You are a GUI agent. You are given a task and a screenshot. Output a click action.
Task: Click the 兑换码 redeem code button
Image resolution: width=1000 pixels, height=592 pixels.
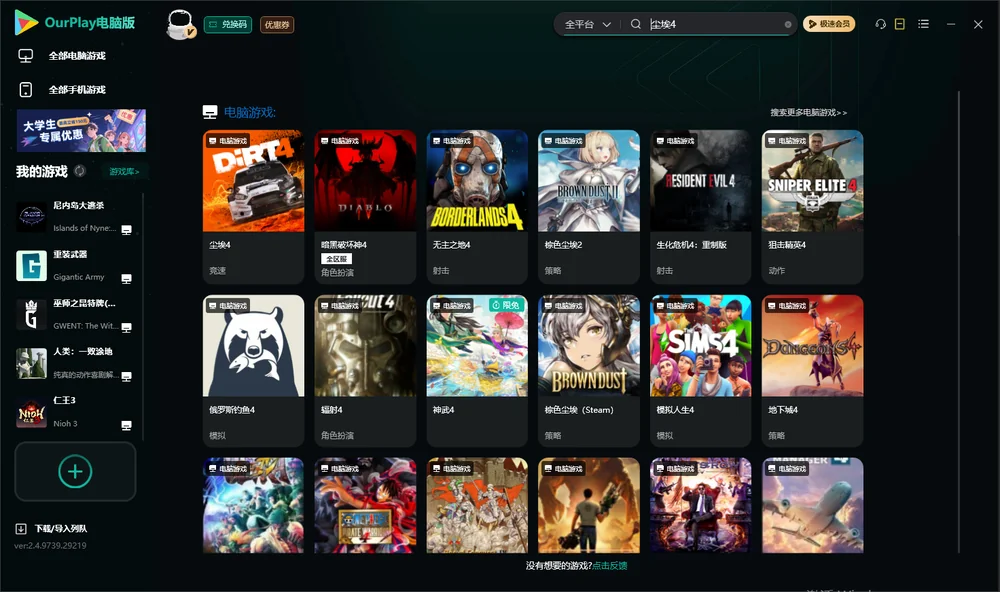(228, 25)
